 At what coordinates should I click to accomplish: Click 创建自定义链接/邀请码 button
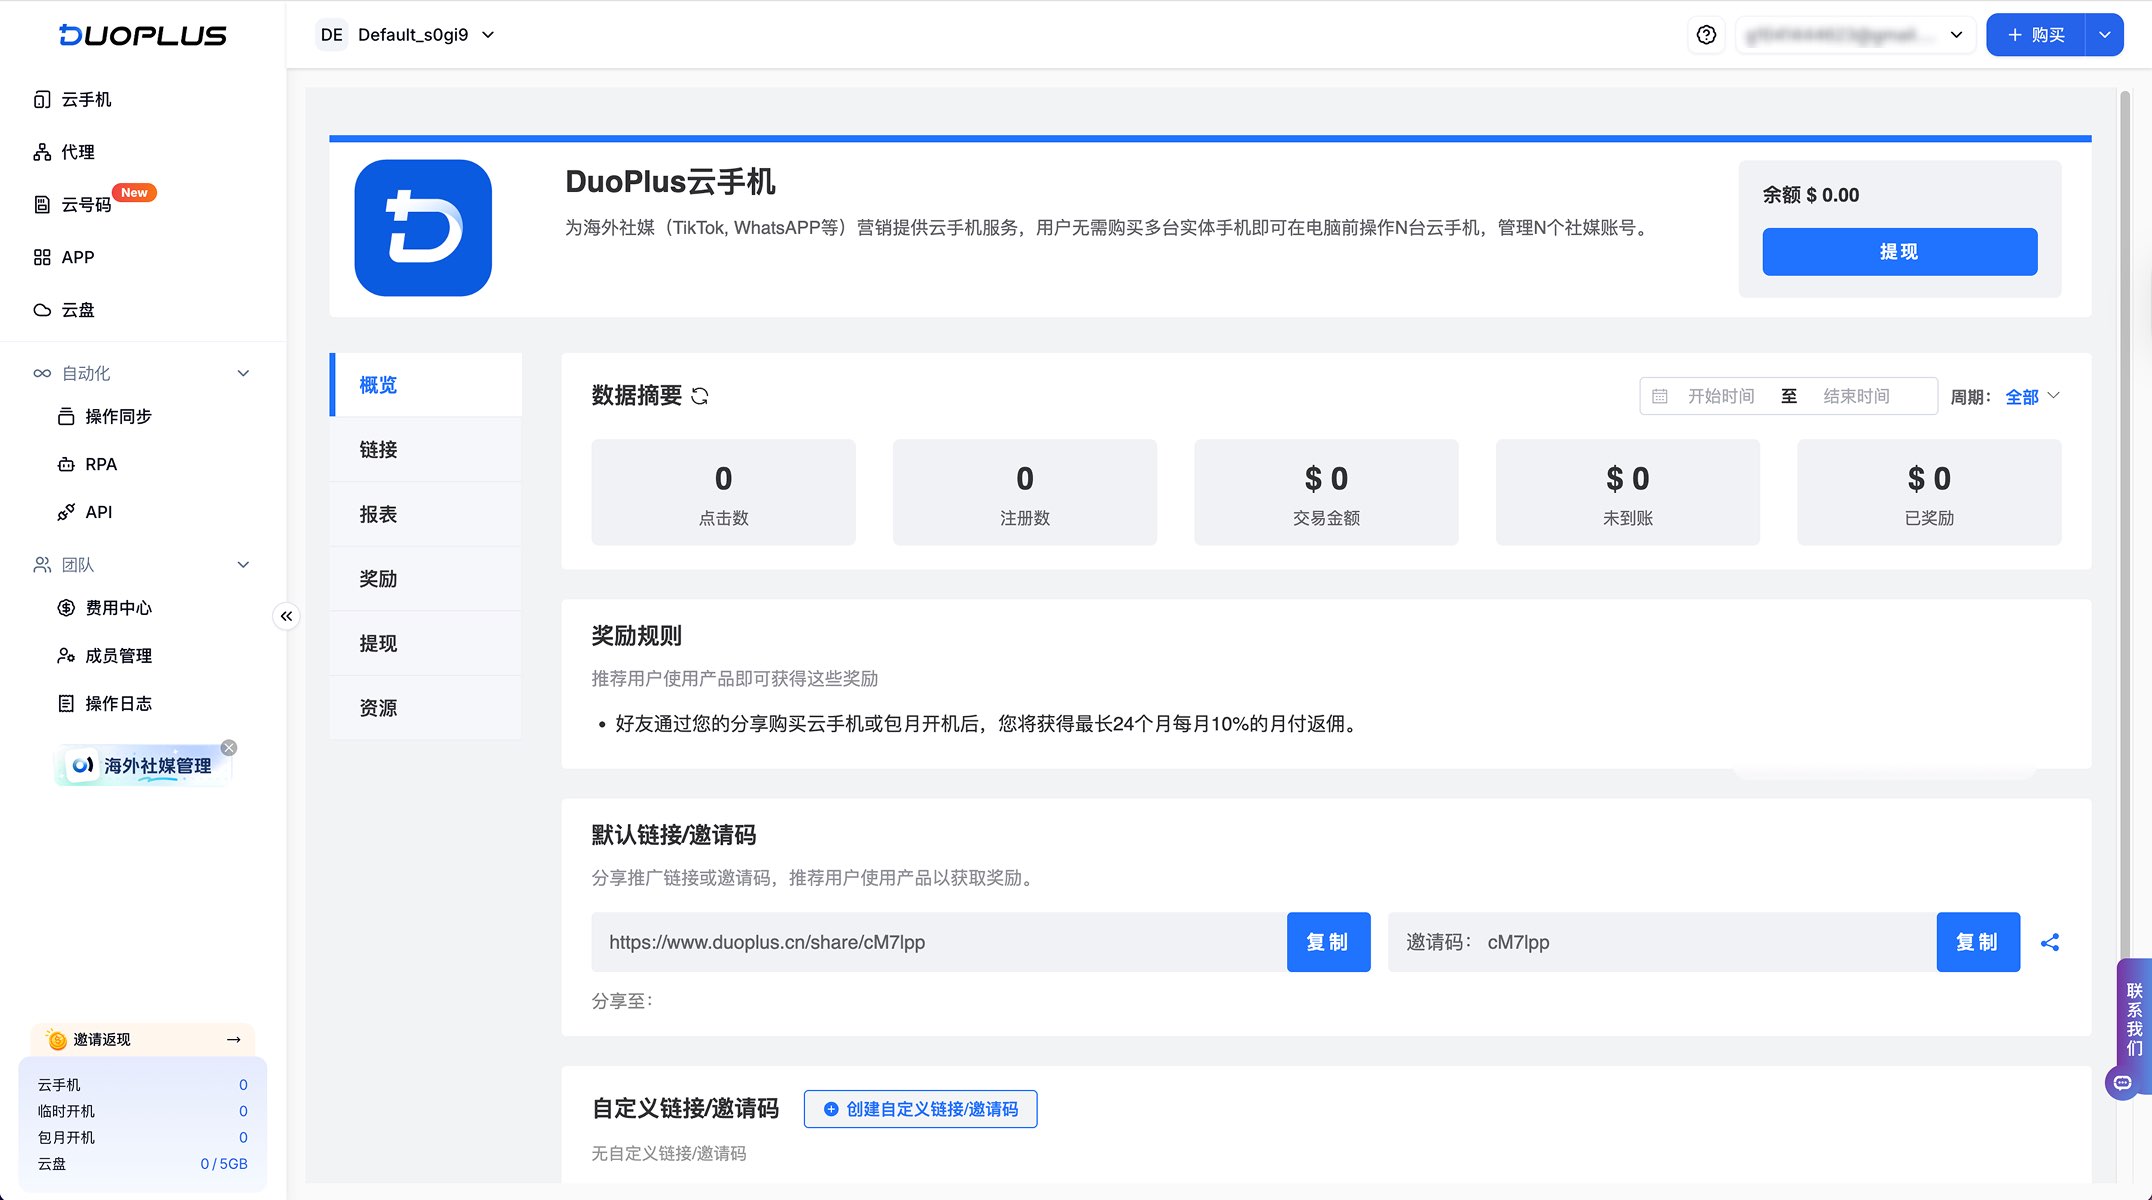pos(920,1109)
